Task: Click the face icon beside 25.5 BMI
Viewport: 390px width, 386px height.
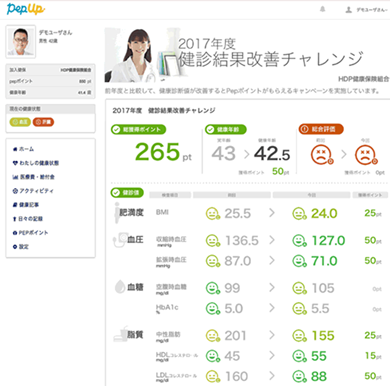Action: [x=213, y=214]
